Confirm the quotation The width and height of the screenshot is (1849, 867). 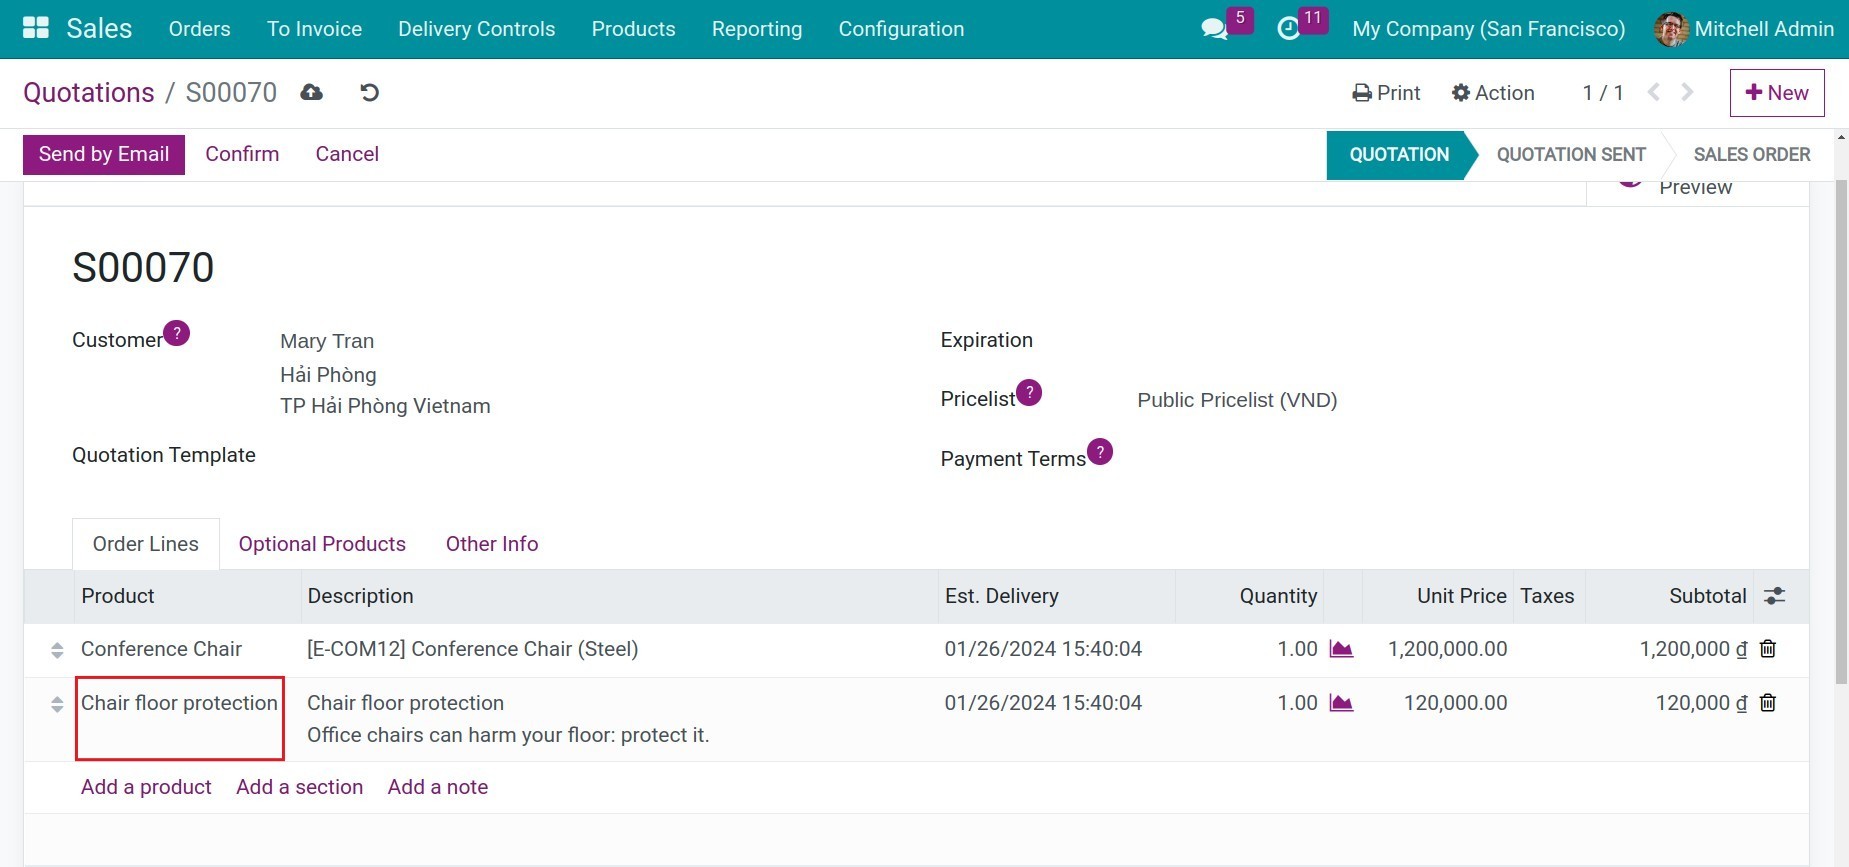[x=242, y=154]
